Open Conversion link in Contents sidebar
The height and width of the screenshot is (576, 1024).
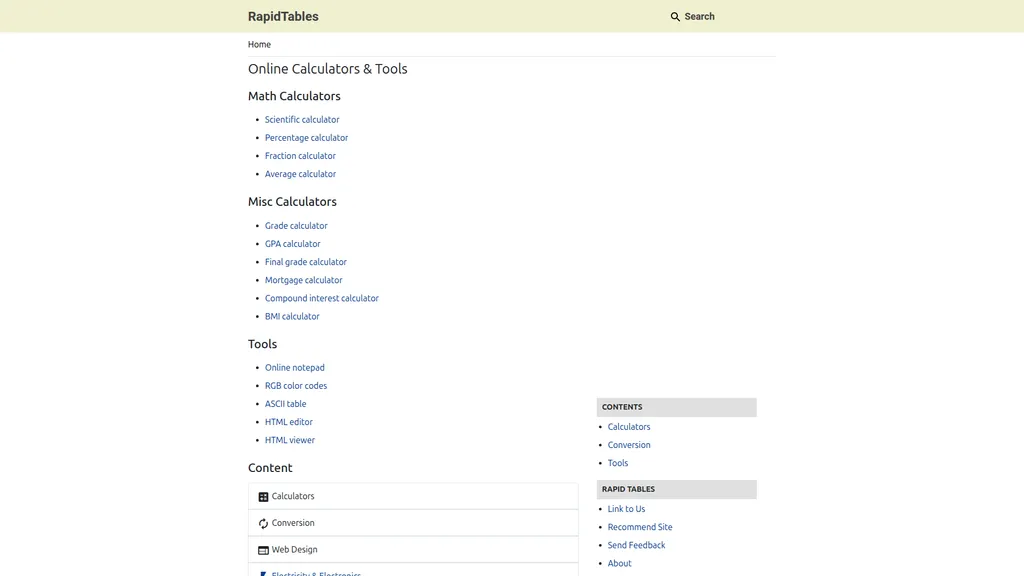tap(629, 445)
